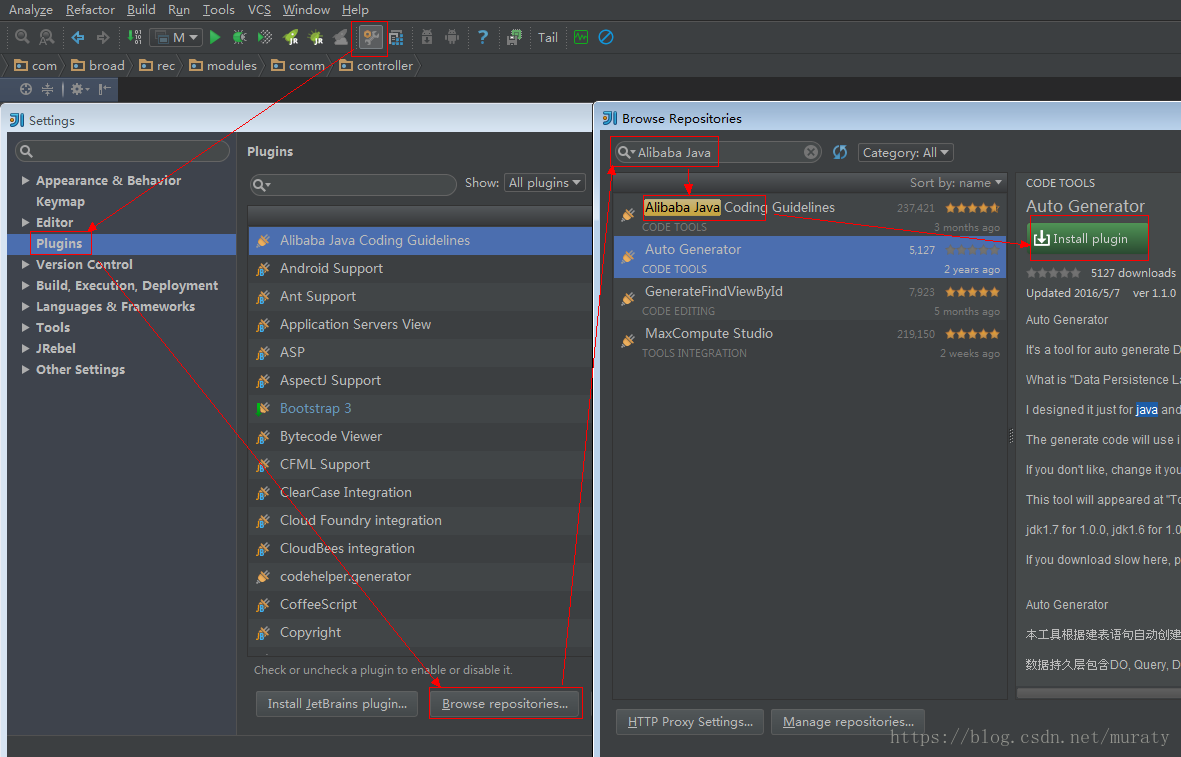This screenshot has height=757, width=1181.
Task: Click the JRebel run rocket icon
Action: 291,37
